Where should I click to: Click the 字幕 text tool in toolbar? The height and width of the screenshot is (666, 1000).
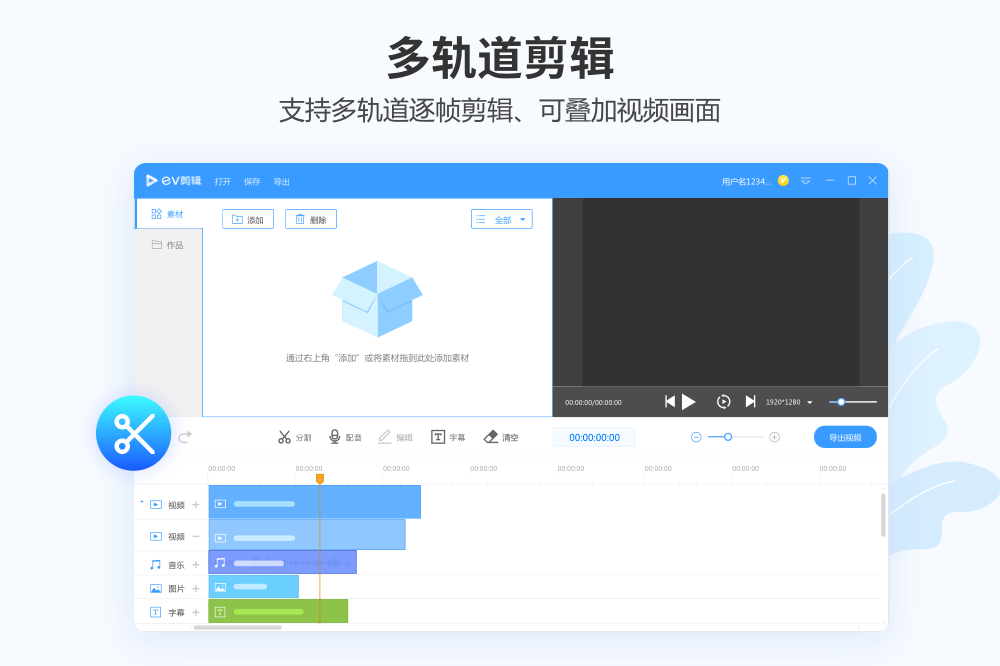(448, 437)
